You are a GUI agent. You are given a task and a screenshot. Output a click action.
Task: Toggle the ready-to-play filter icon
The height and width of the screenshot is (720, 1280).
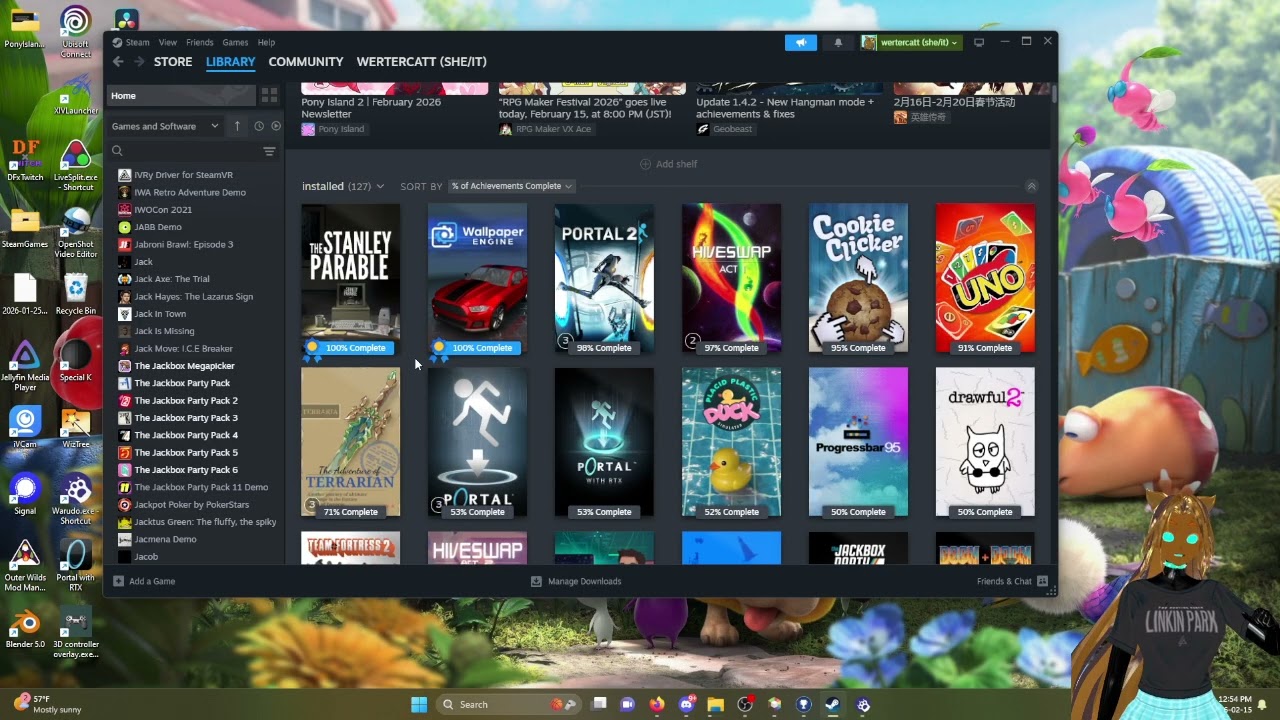click(x=276, y=126)
